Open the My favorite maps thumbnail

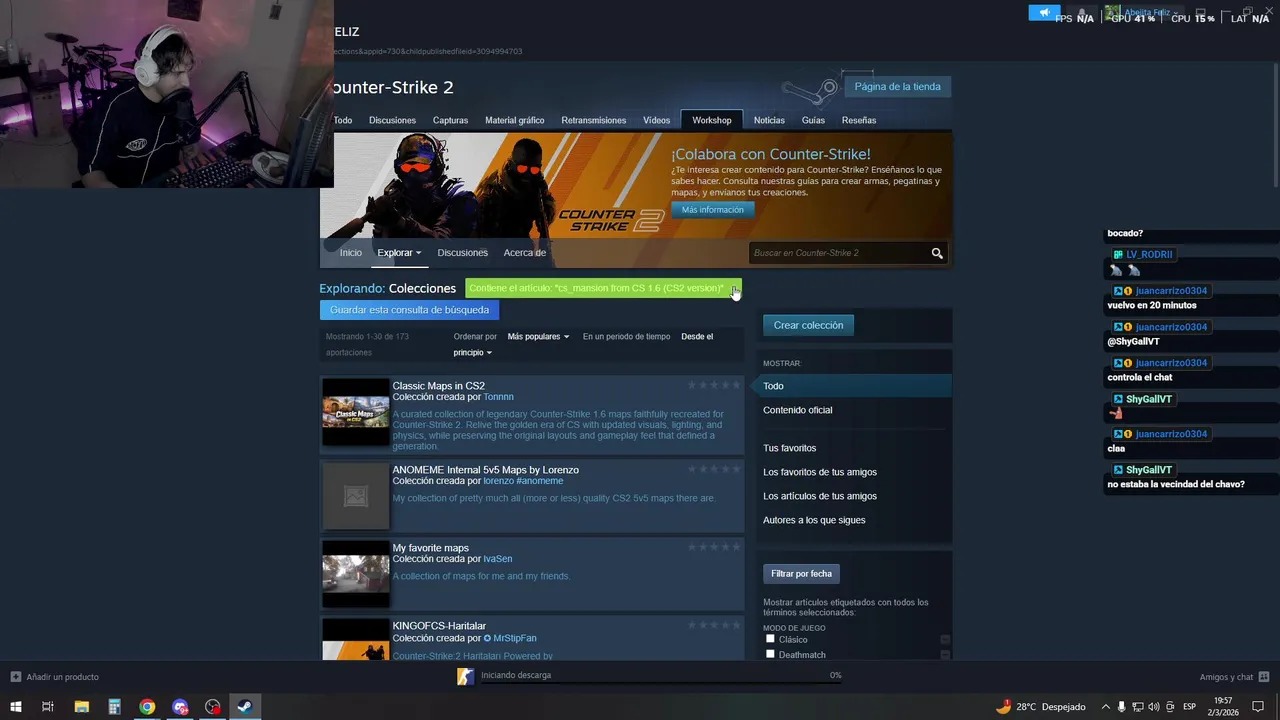click(x=355, y=574)
